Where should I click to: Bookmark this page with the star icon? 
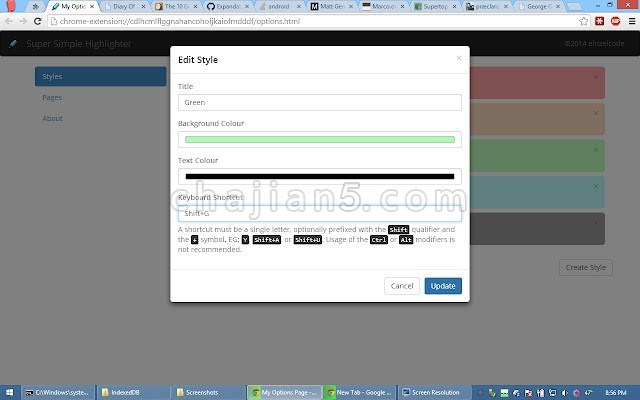click(584, 21)
